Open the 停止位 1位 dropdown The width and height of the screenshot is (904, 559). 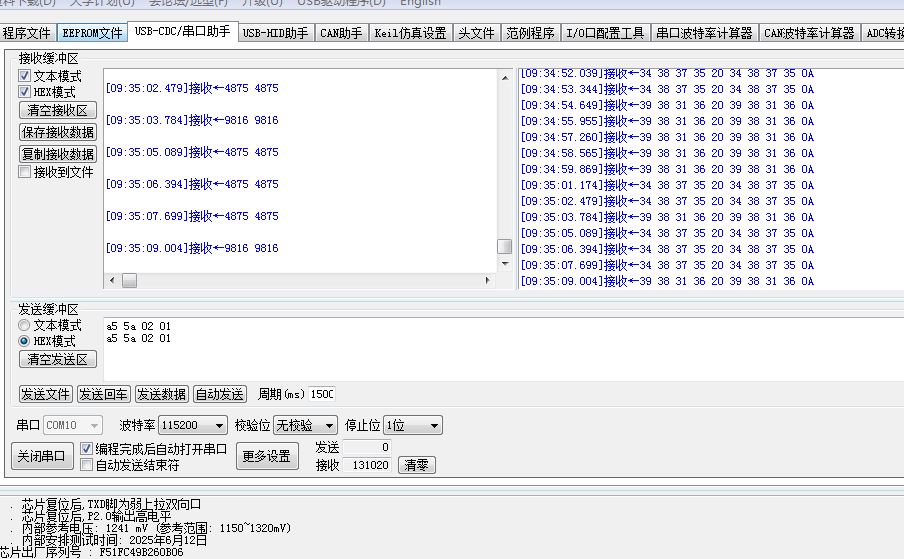coord(412,425)
